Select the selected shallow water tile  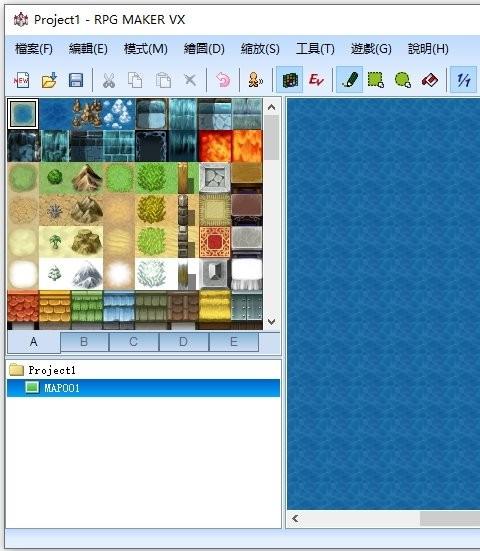(x=23, y=114)
